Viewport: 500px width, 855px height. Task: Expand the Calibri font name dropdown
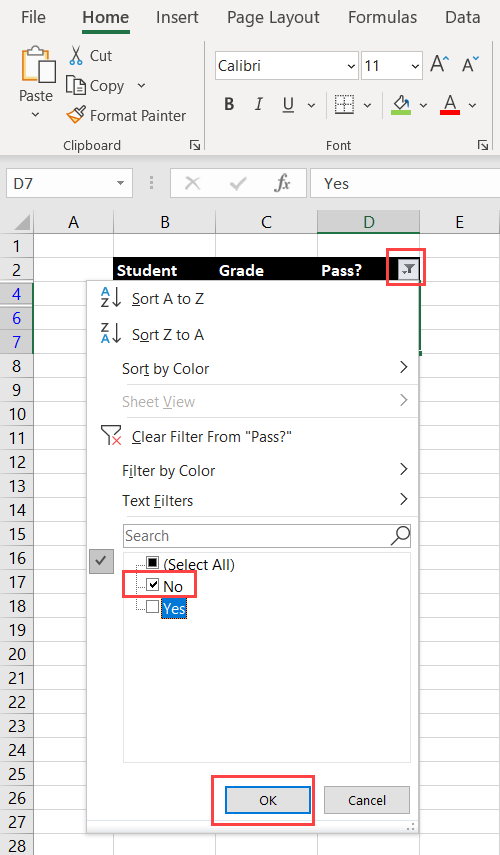point(351,67)
